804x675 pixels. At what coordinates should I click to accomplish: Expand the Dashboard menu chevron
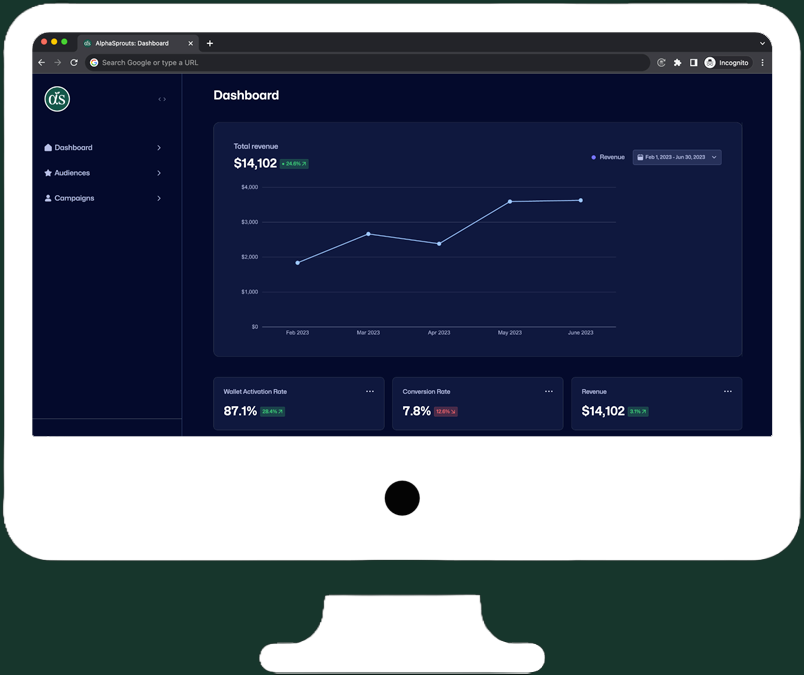click(159, 148)
